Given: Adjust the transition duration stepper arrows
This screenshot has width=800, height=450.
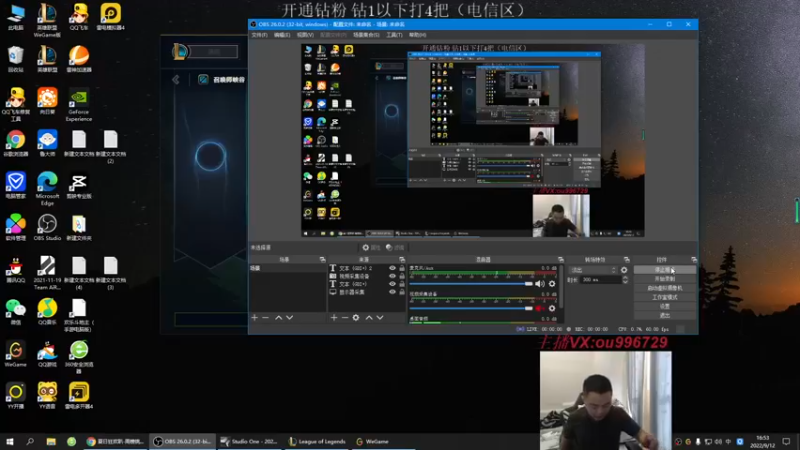Looking at the screenshot, I should pos(626,280).
